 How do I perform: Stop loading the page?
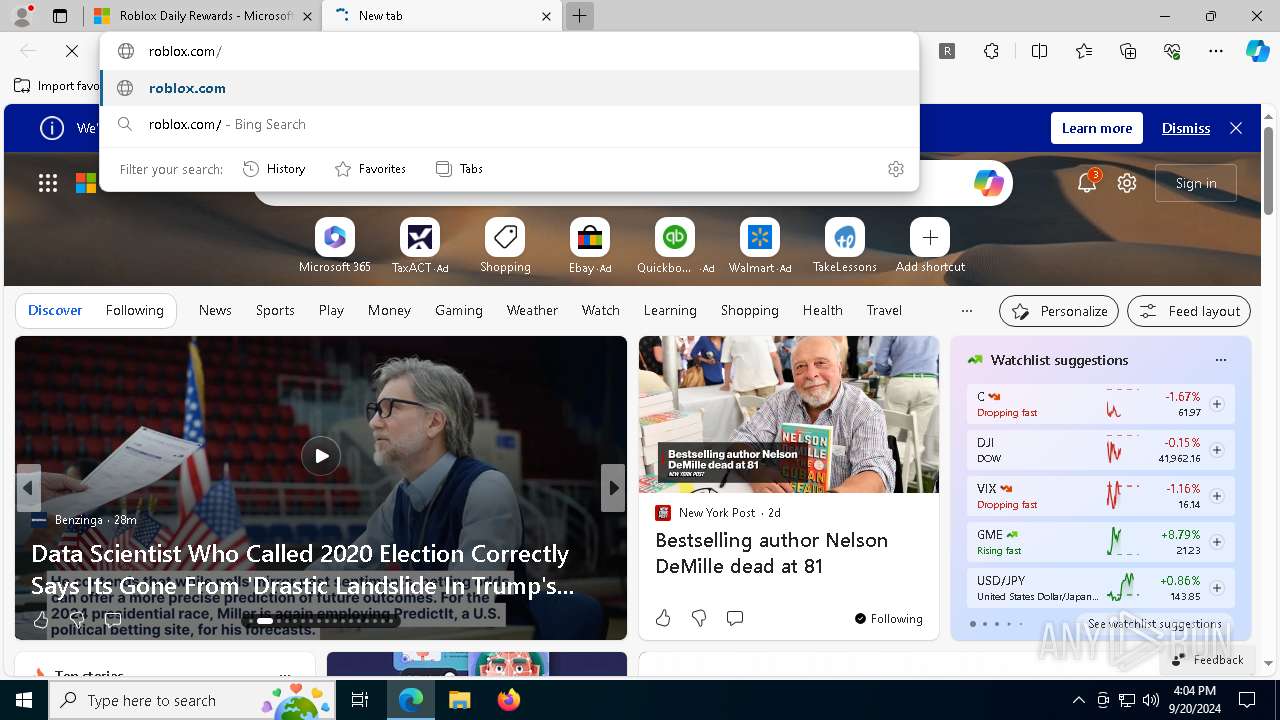(72, 51)
